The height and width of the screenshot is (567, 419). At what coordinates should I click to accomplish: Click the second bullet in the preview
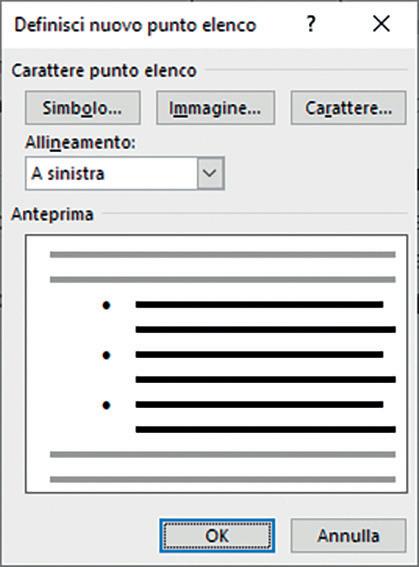(106, 355)
